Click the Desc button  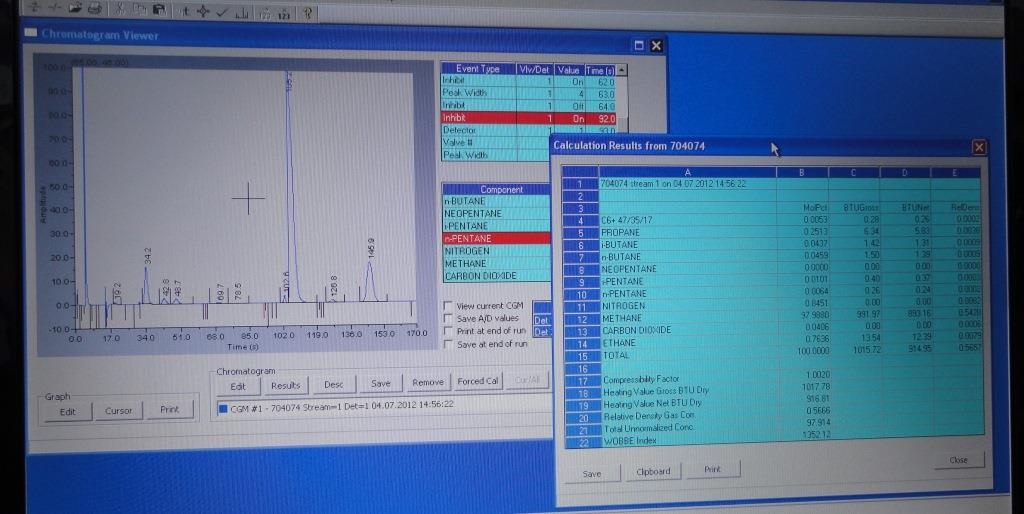tap(334, 385)
